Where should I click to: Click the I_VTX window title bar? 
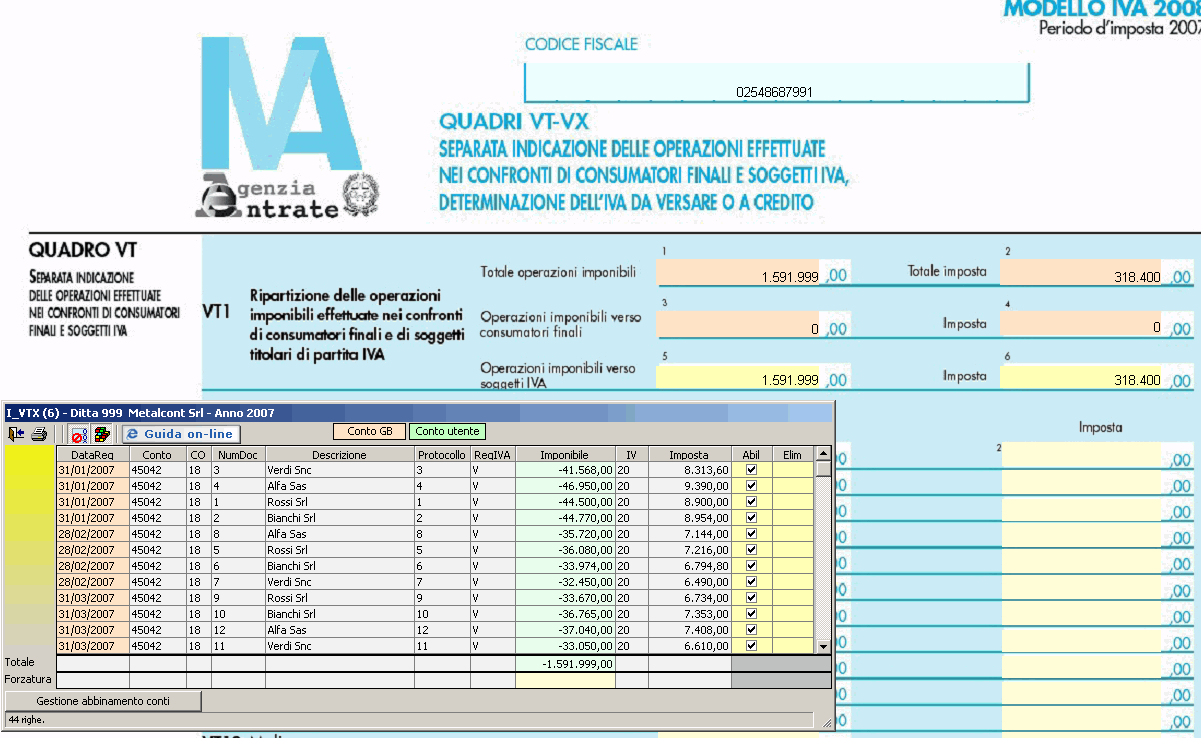pyautogui.click(x=418, y=412)
